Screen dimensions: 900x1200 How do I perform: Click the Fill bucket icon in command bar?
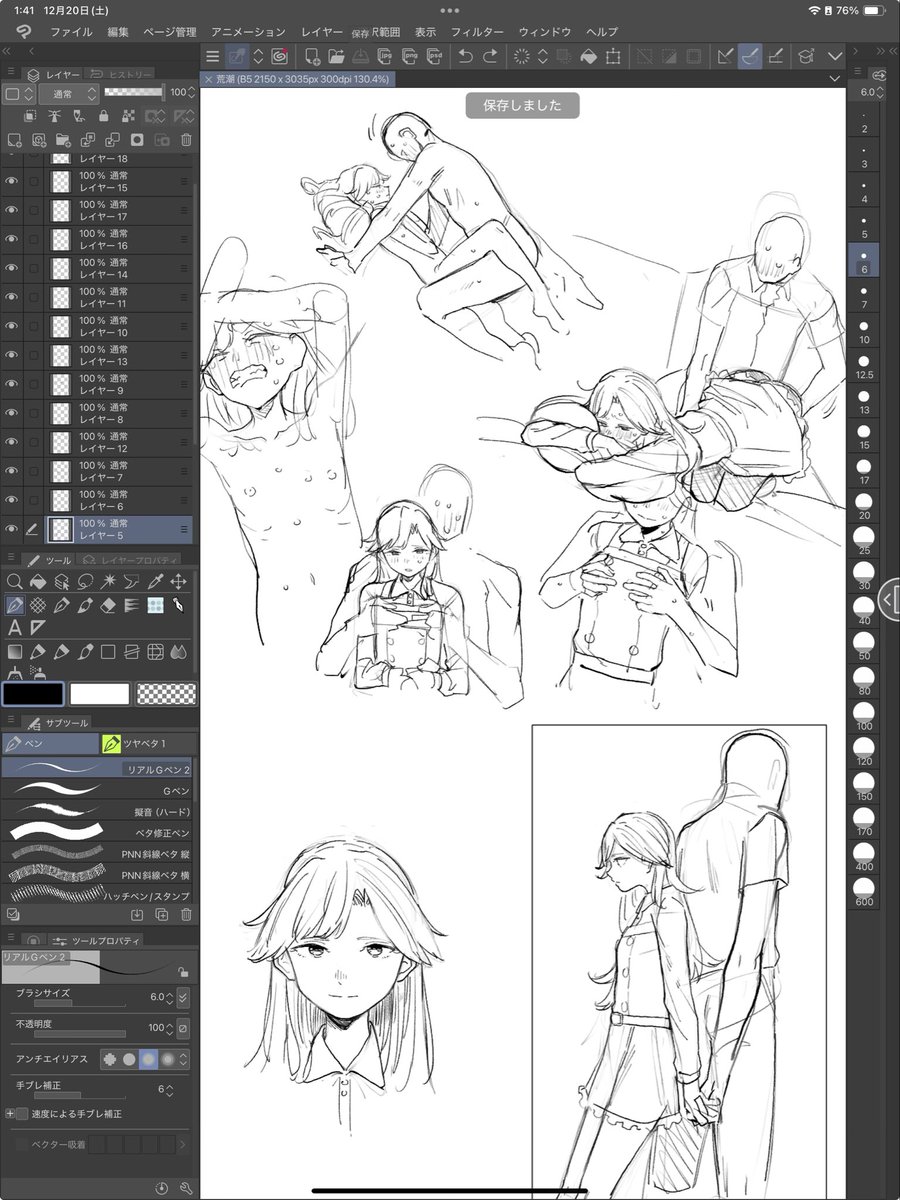[589, 57]
